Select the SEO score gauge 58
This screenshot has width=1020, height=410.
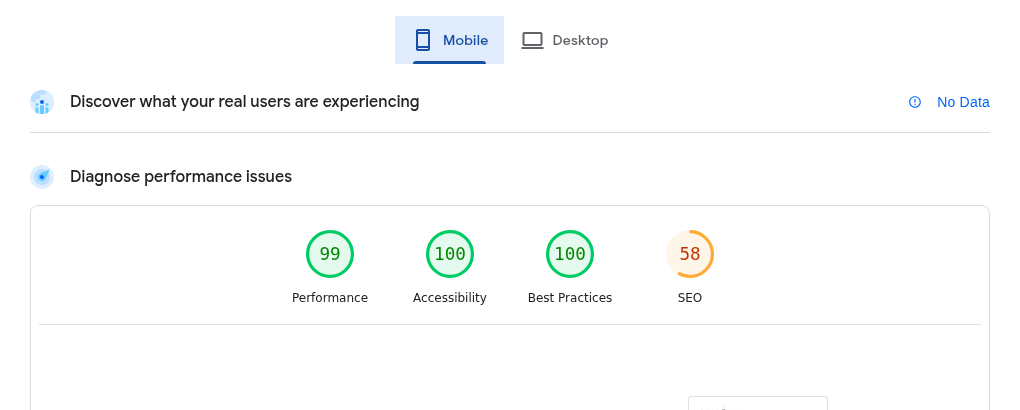690,254
